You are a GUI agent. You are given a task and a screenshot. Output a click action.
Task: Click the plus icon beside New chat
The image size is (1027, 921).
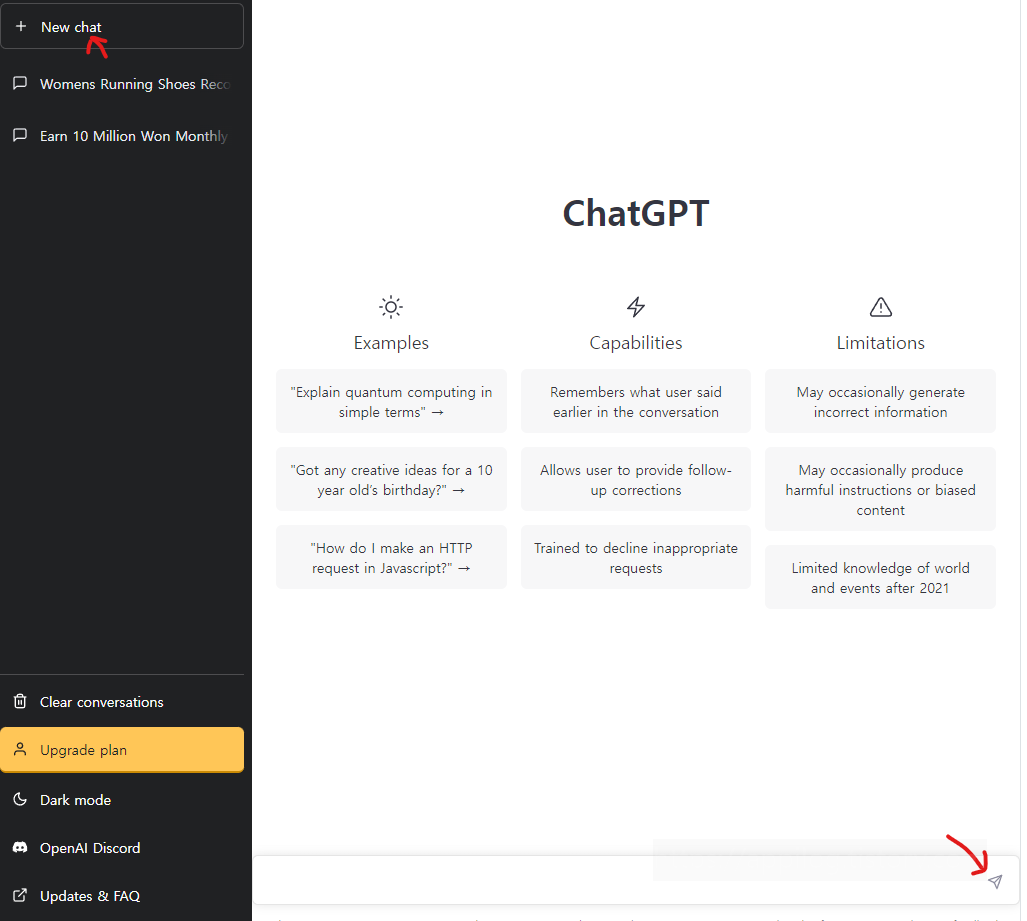[21, 26]
